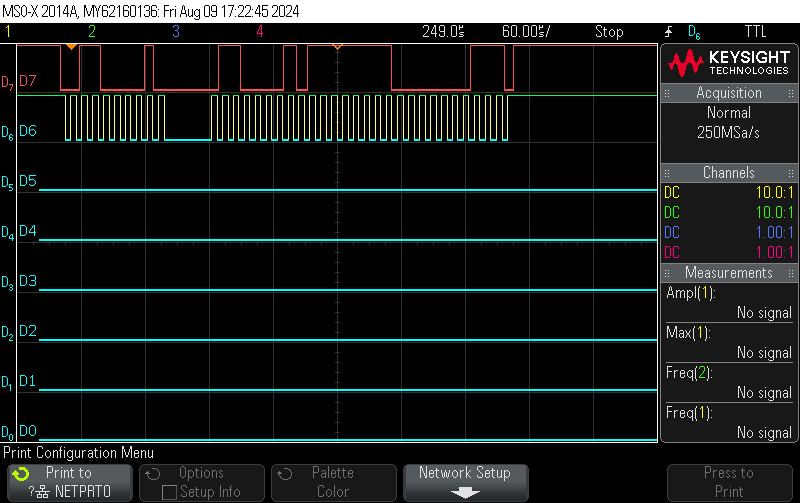Click the yellow DC 10.0:1 channel row
This screenshot has height=503, width=800.
[729, 192]
